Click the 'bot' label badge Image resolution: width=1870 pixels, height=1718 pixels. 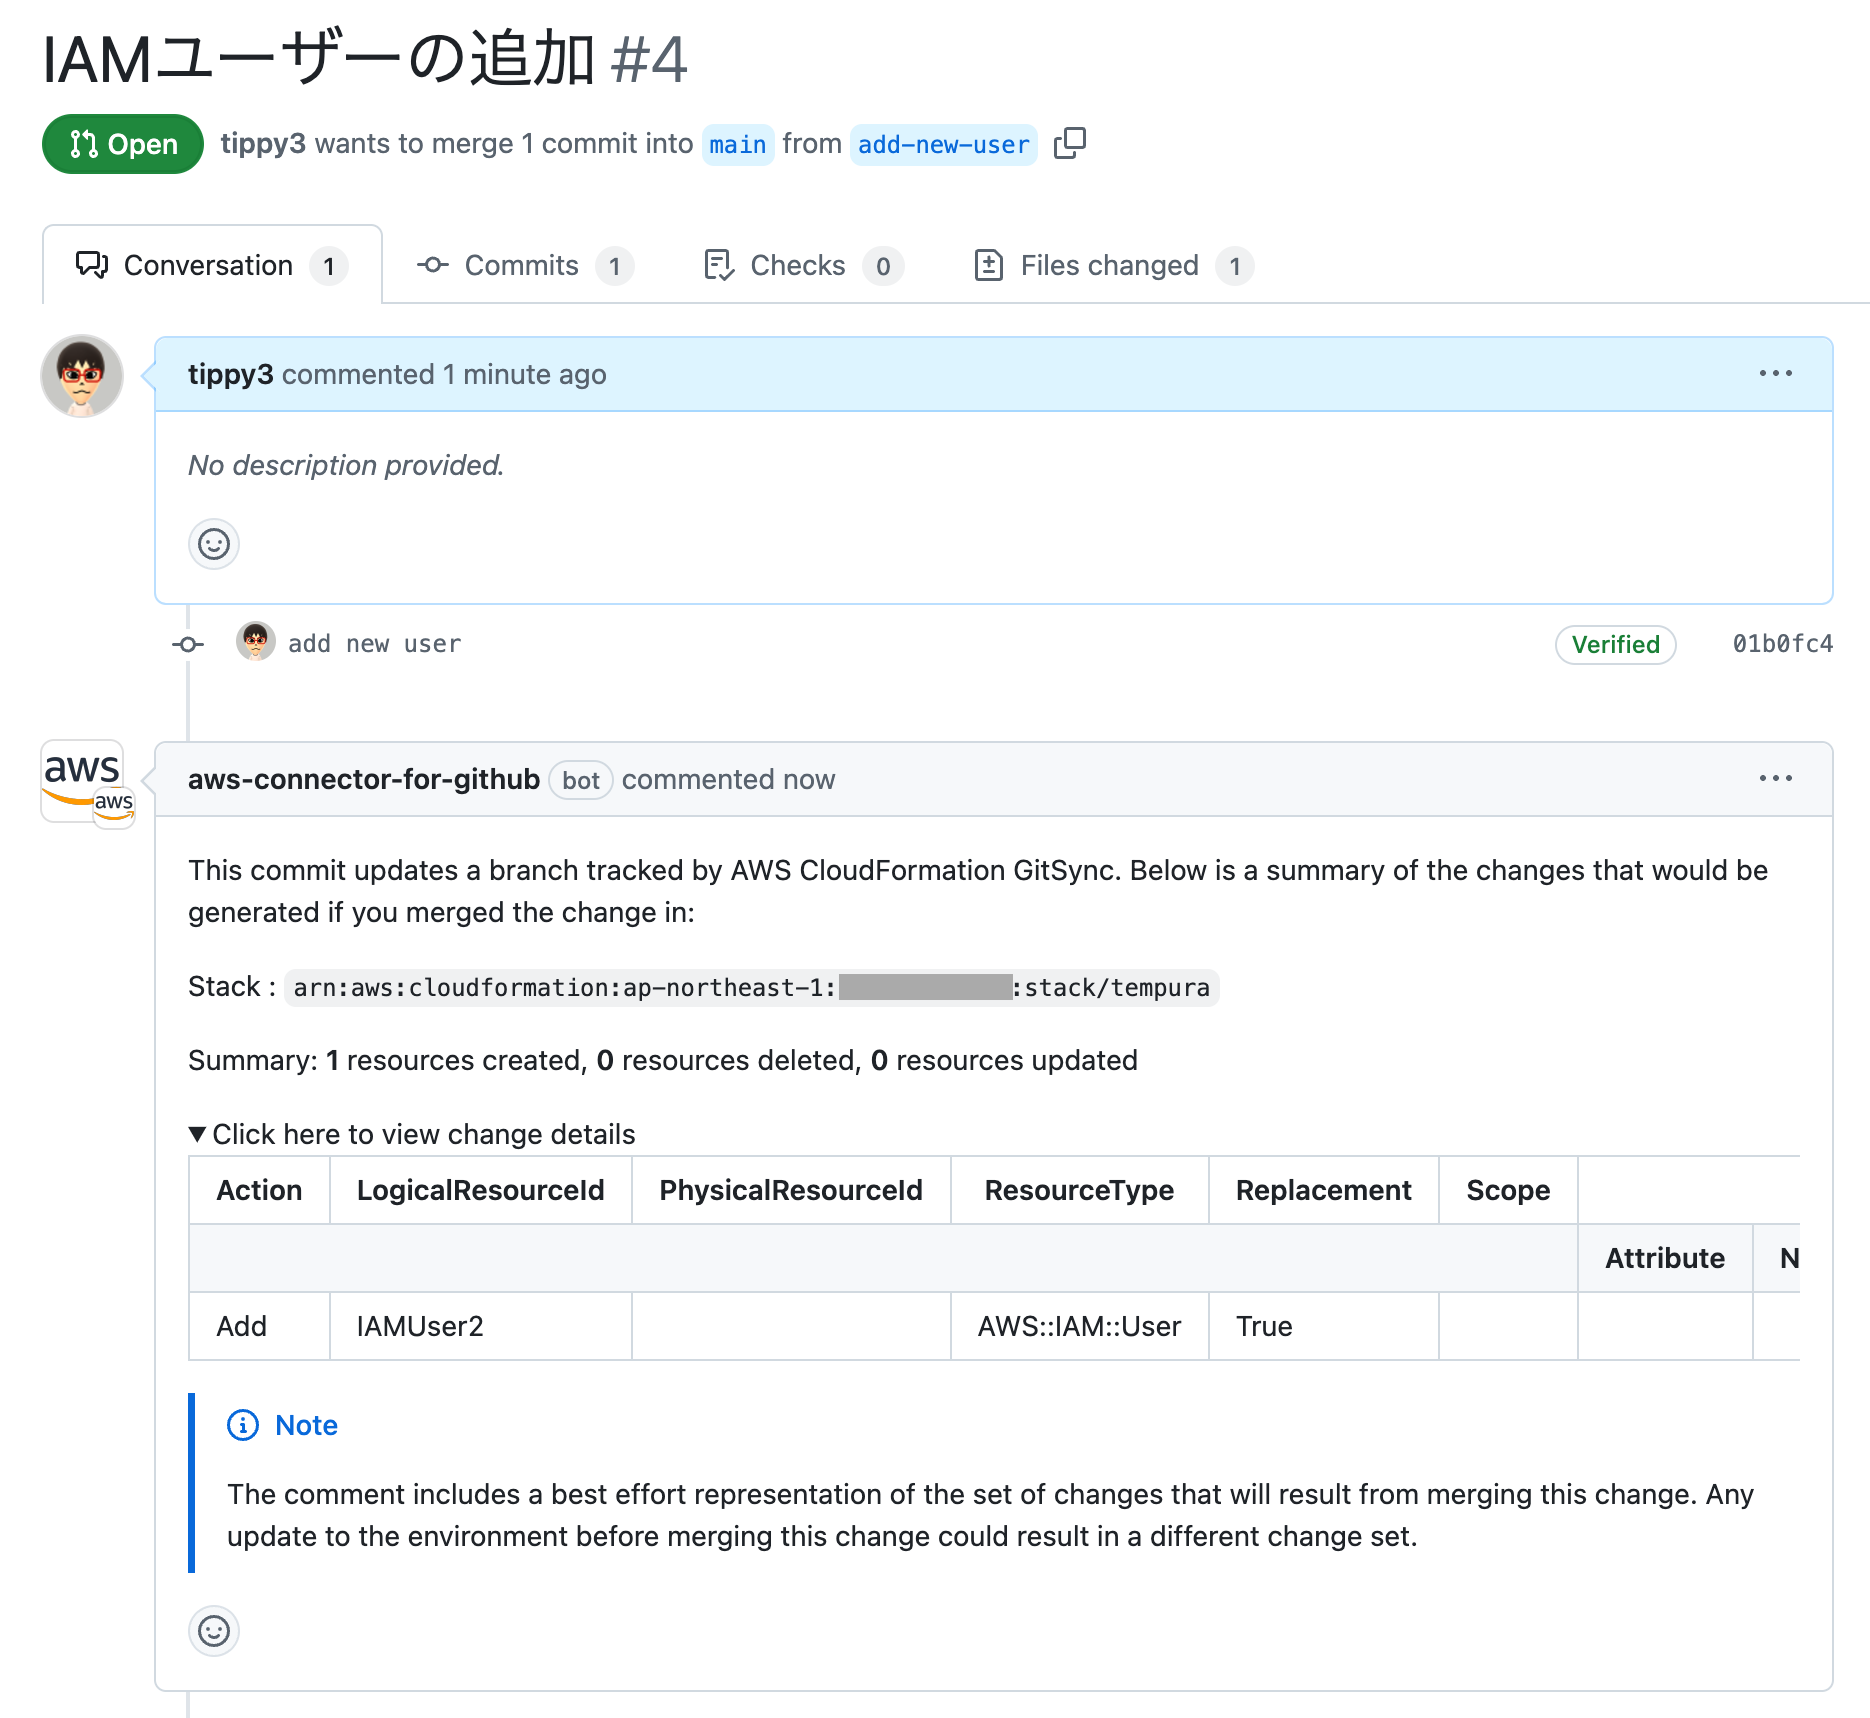(581, 780)
